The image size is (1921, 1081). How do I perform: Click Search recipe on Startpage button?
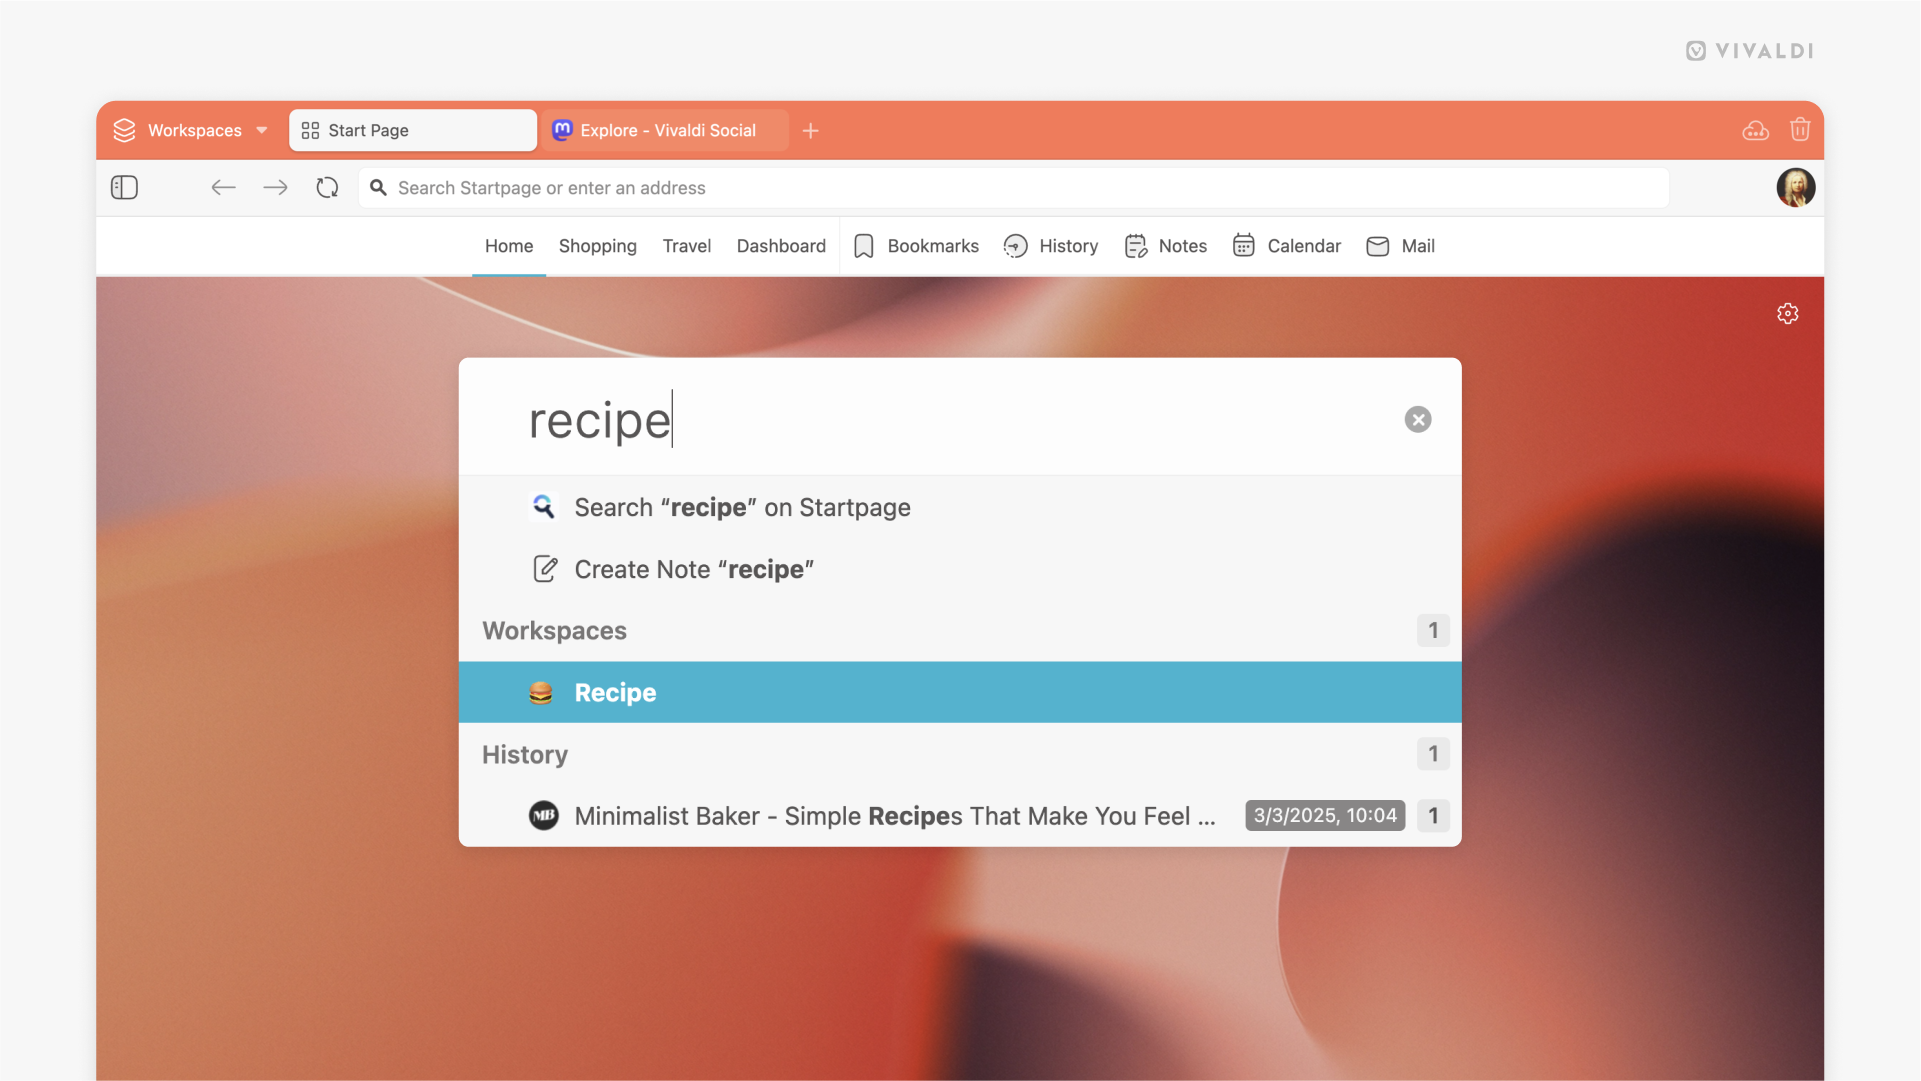click(743, 507)
